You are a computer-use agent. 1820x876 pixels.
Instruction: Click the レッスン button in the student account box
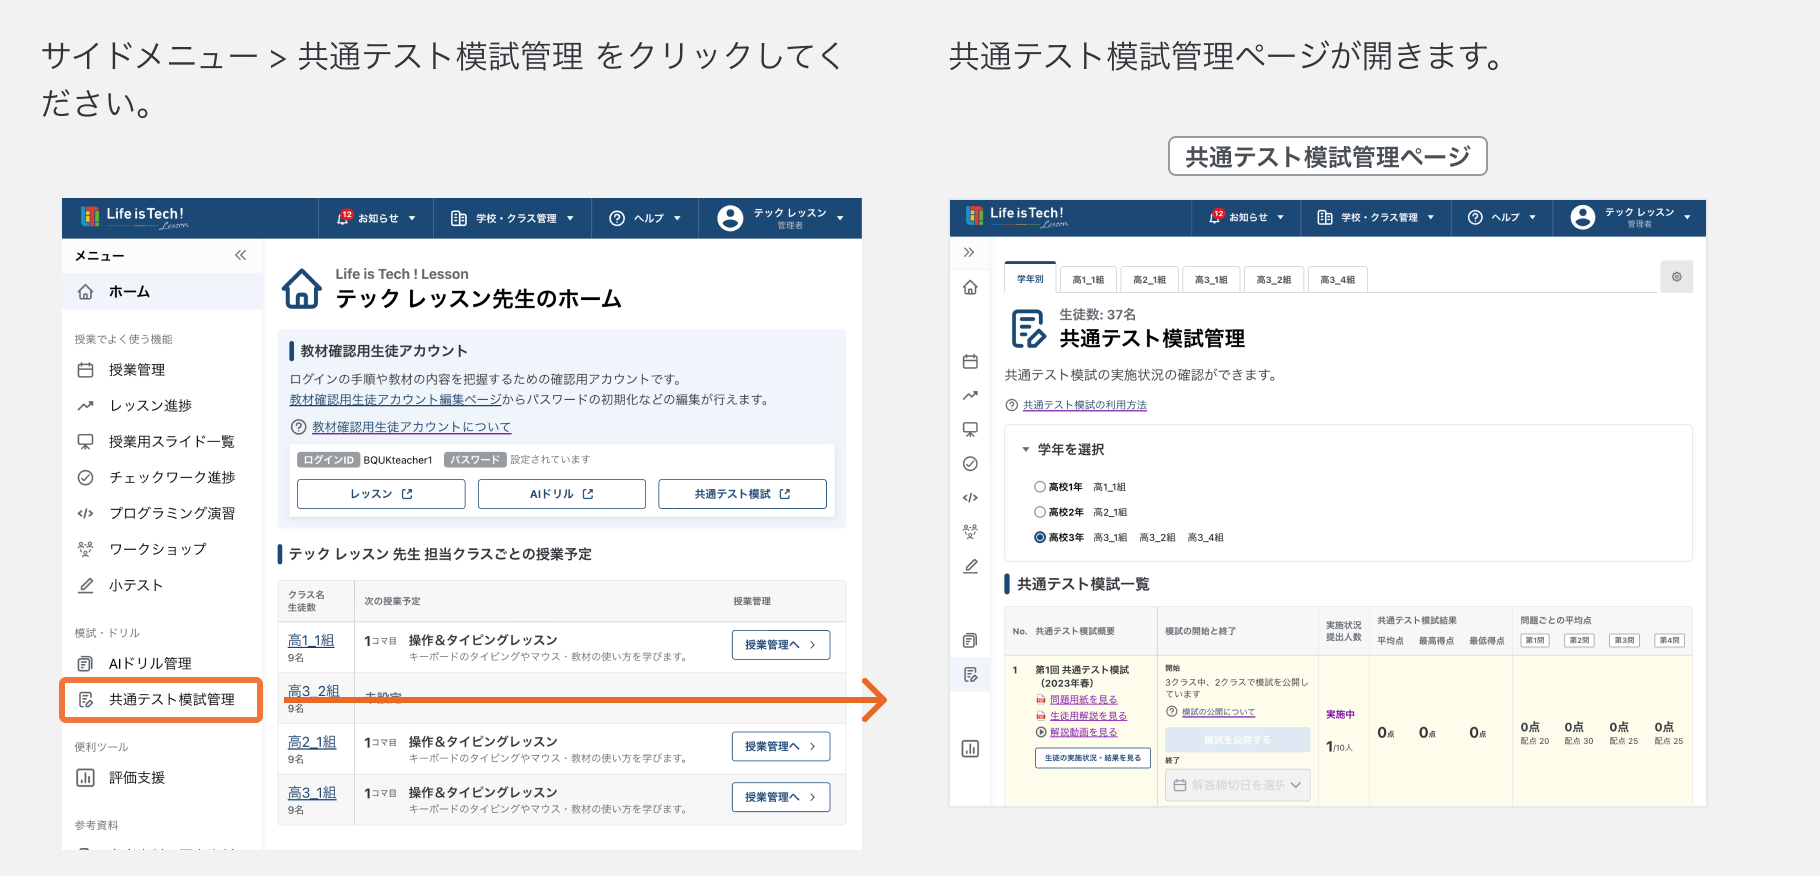click(x=381, y=494)
